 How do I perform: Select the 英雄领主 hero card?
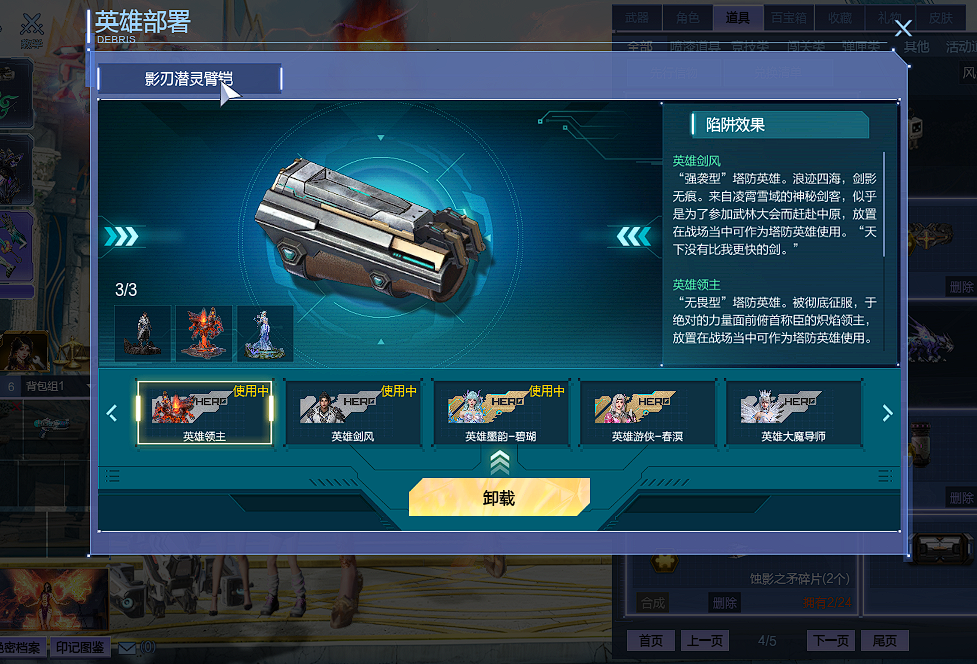204,412
